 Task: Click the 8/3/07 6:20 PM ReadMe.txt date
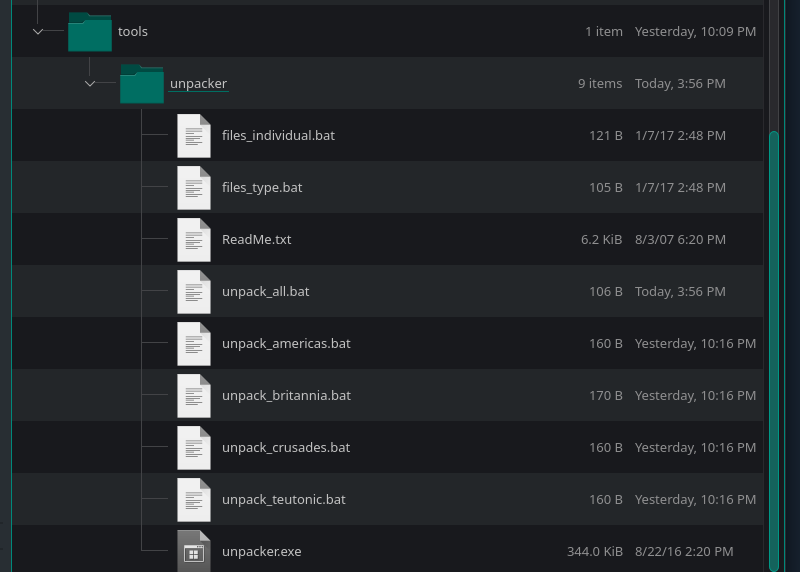[x=680, y=240]
